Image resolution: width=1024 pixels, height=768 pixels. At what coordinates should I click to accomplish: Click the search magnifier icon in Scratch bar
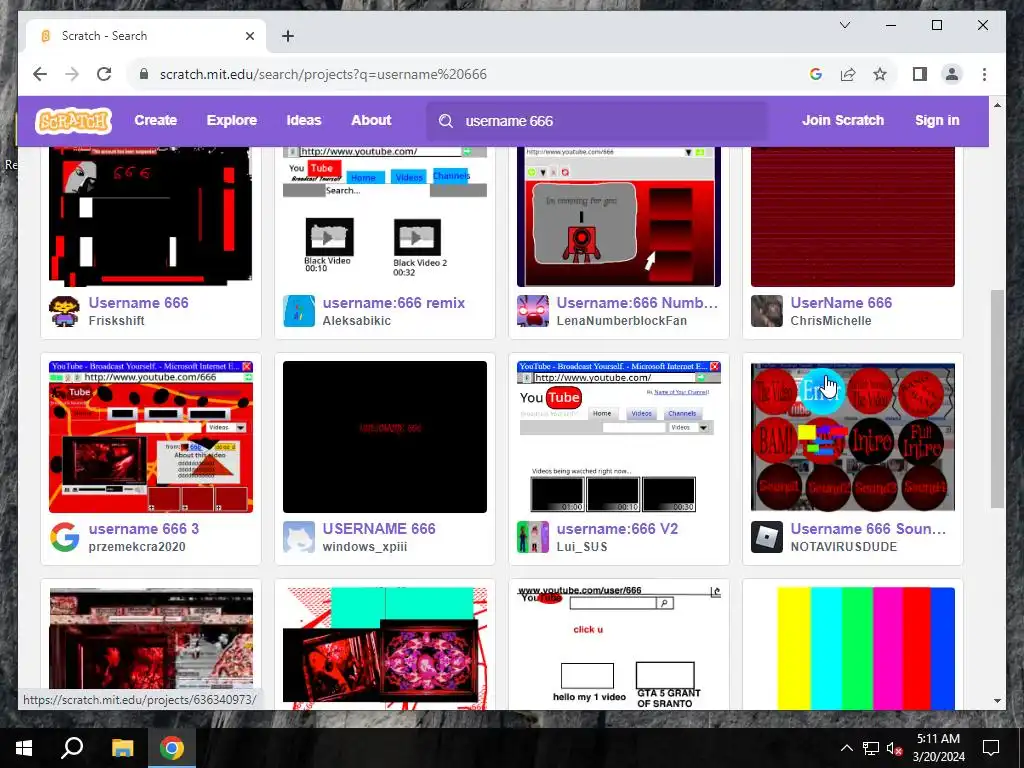tap(446, 121)
